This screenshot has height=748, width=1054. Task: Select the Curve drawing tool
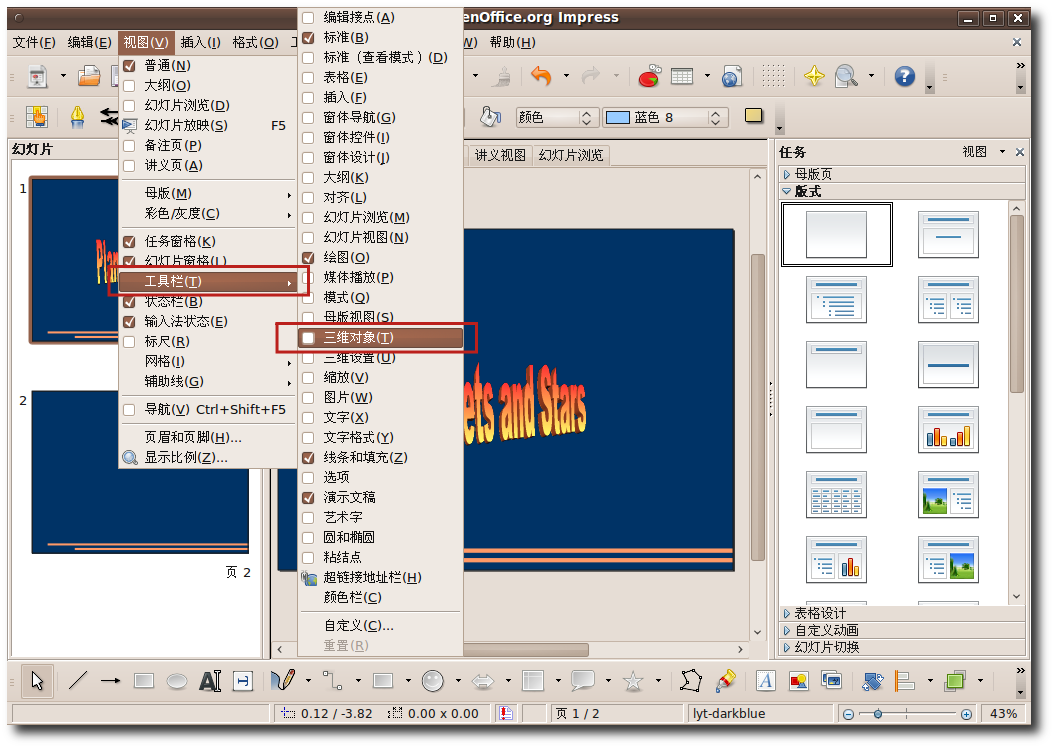(x=283, y=681)
